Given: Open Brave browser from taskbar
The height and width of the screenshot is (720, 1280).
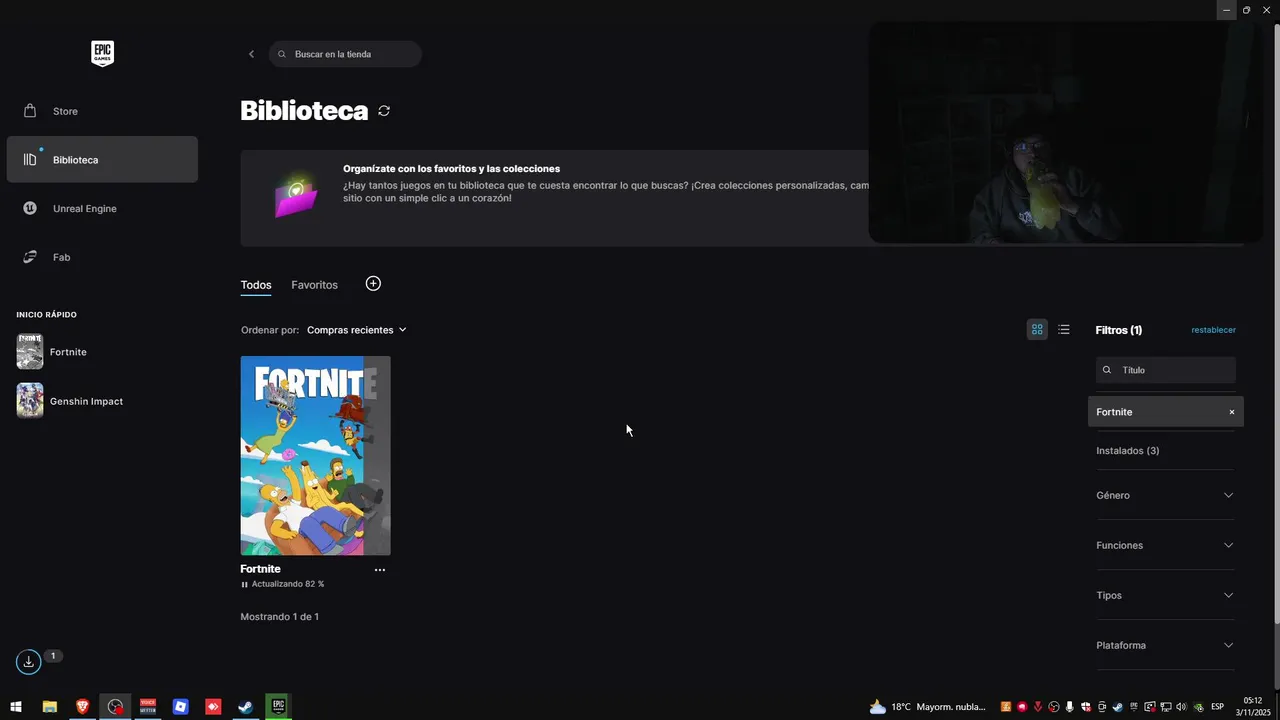Looking at the screenshot, I should pos(82,707).
